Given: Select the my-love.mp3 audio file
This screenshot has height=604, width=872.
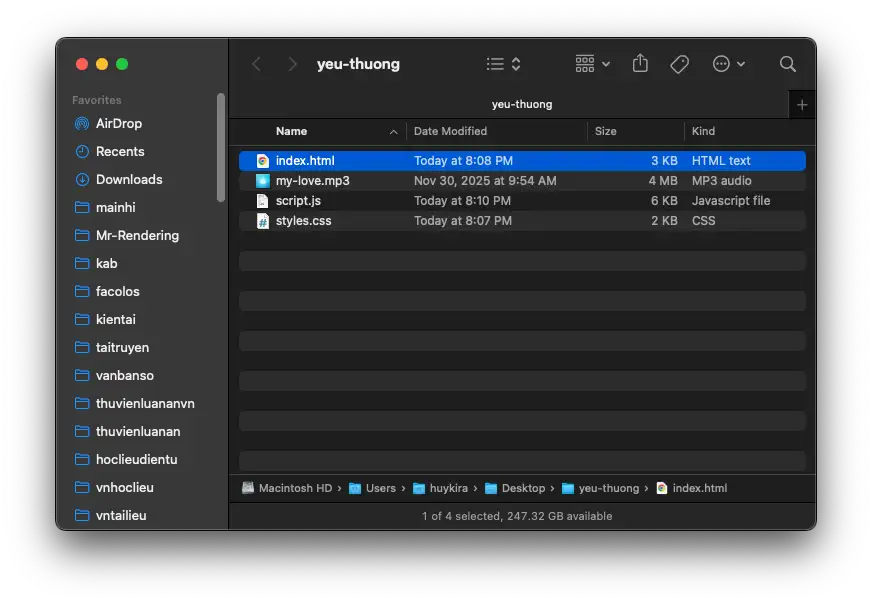Looking at the screenshot, I should pos(312,181).
